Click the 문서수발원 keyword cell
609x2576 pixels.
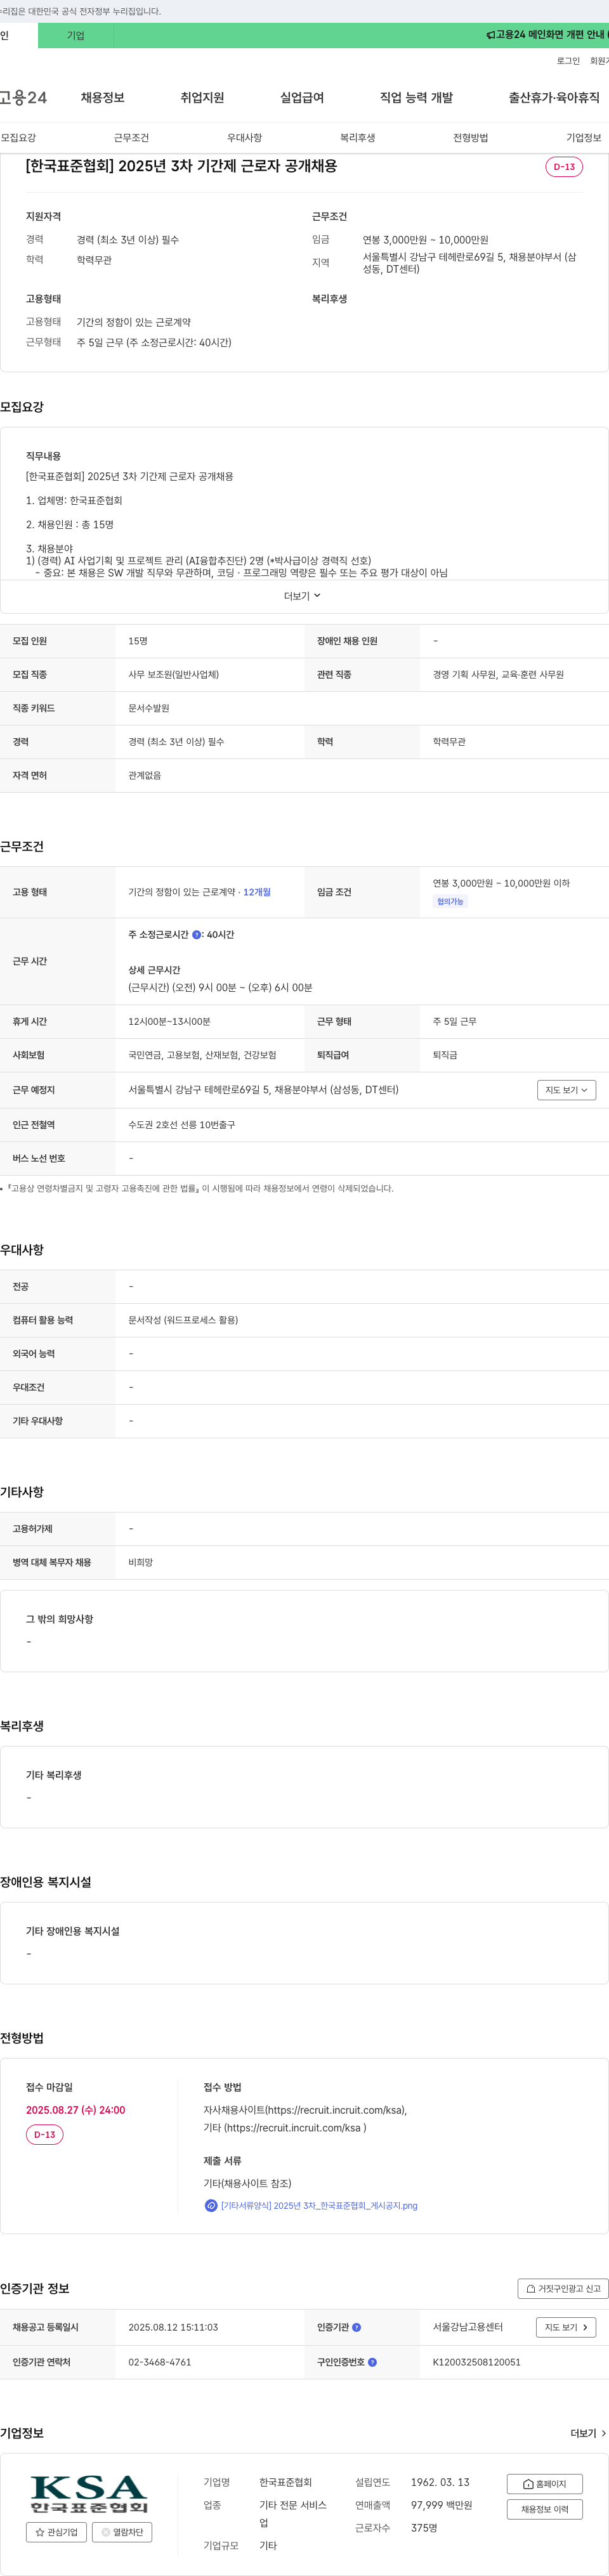click(149, 708)
